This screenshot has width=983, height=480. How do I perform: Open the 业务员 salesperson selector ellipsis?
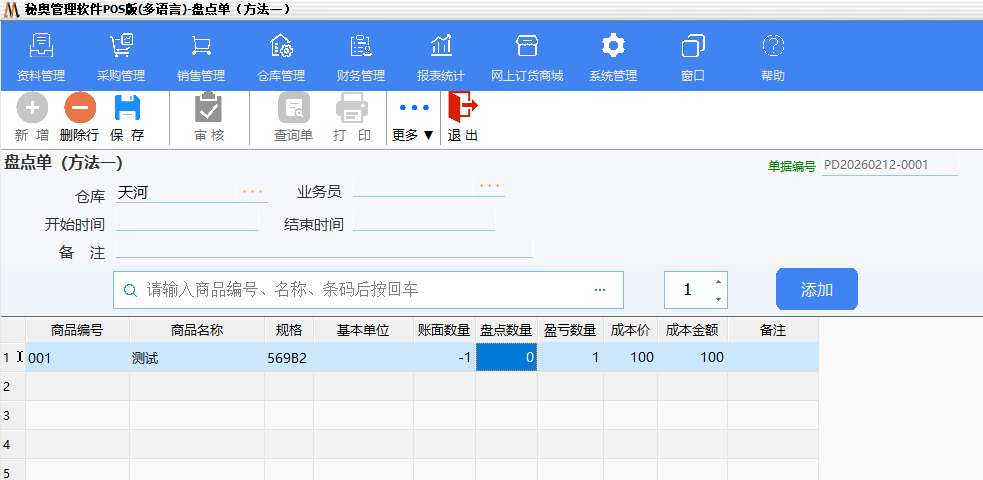pos(488,186)
